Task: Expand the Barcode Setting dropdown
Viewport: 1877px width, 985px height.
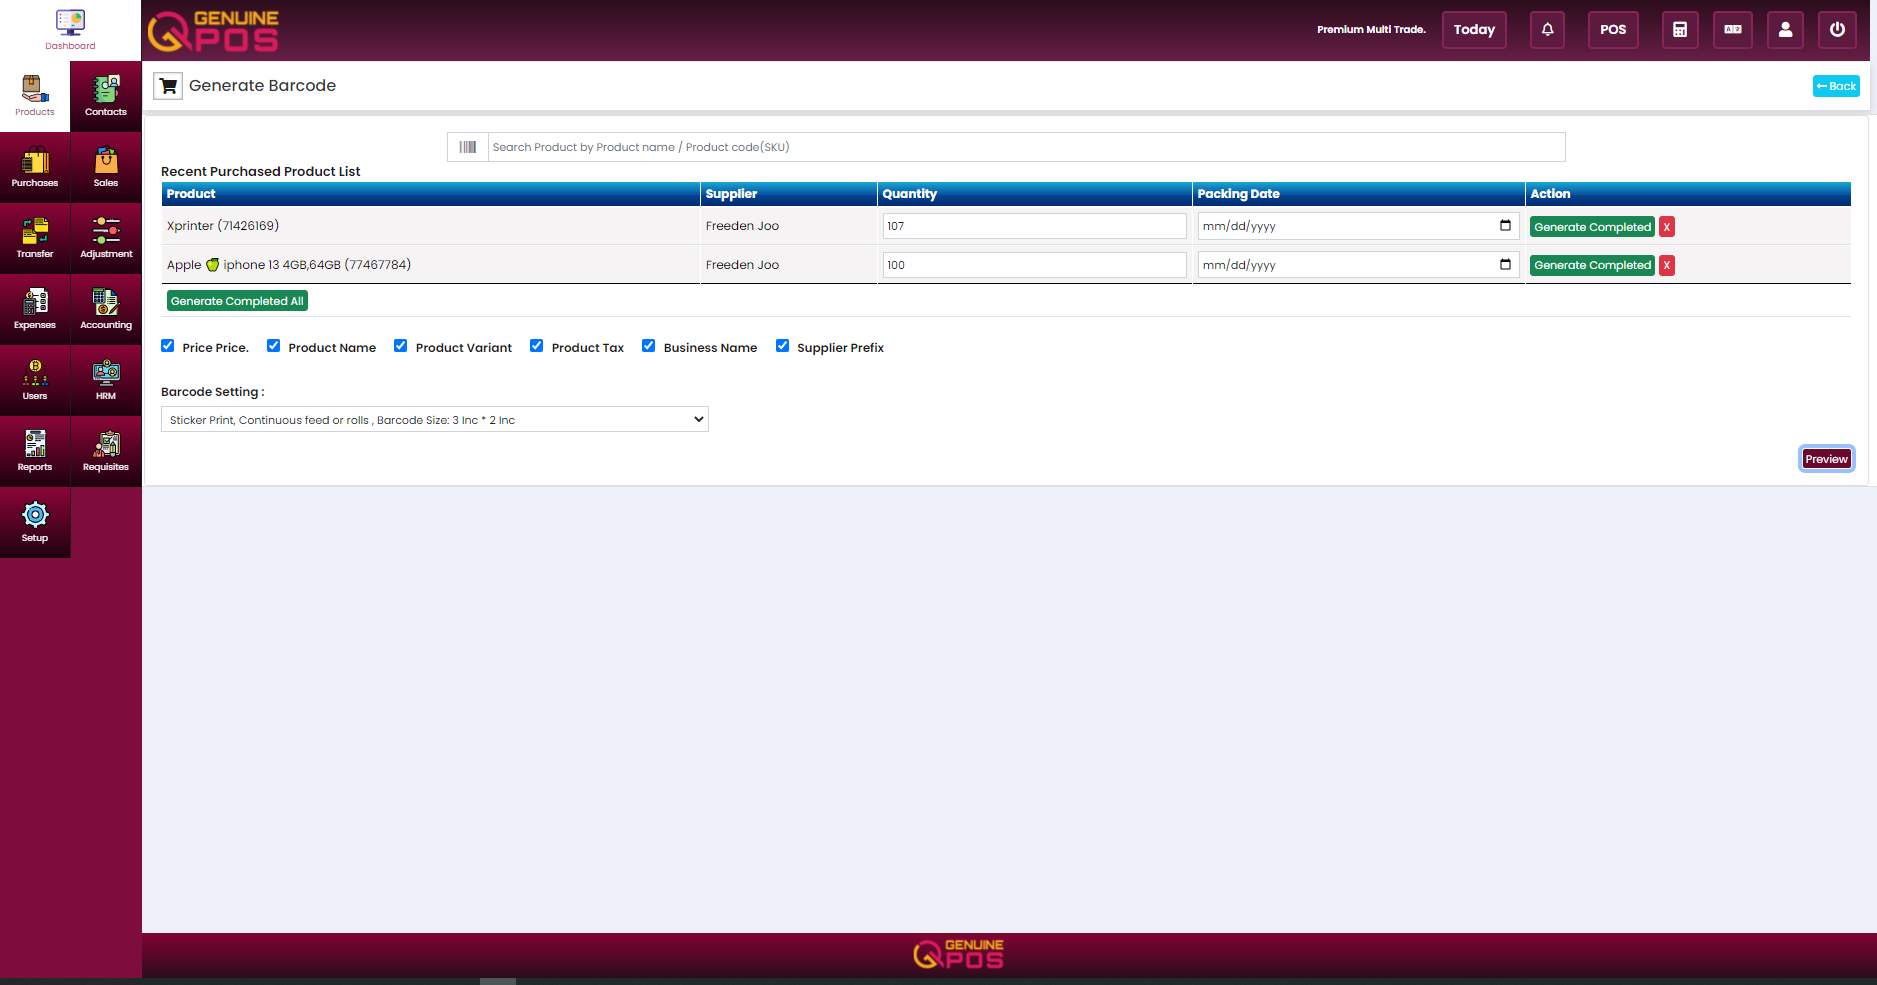Action: pos(435,419)
